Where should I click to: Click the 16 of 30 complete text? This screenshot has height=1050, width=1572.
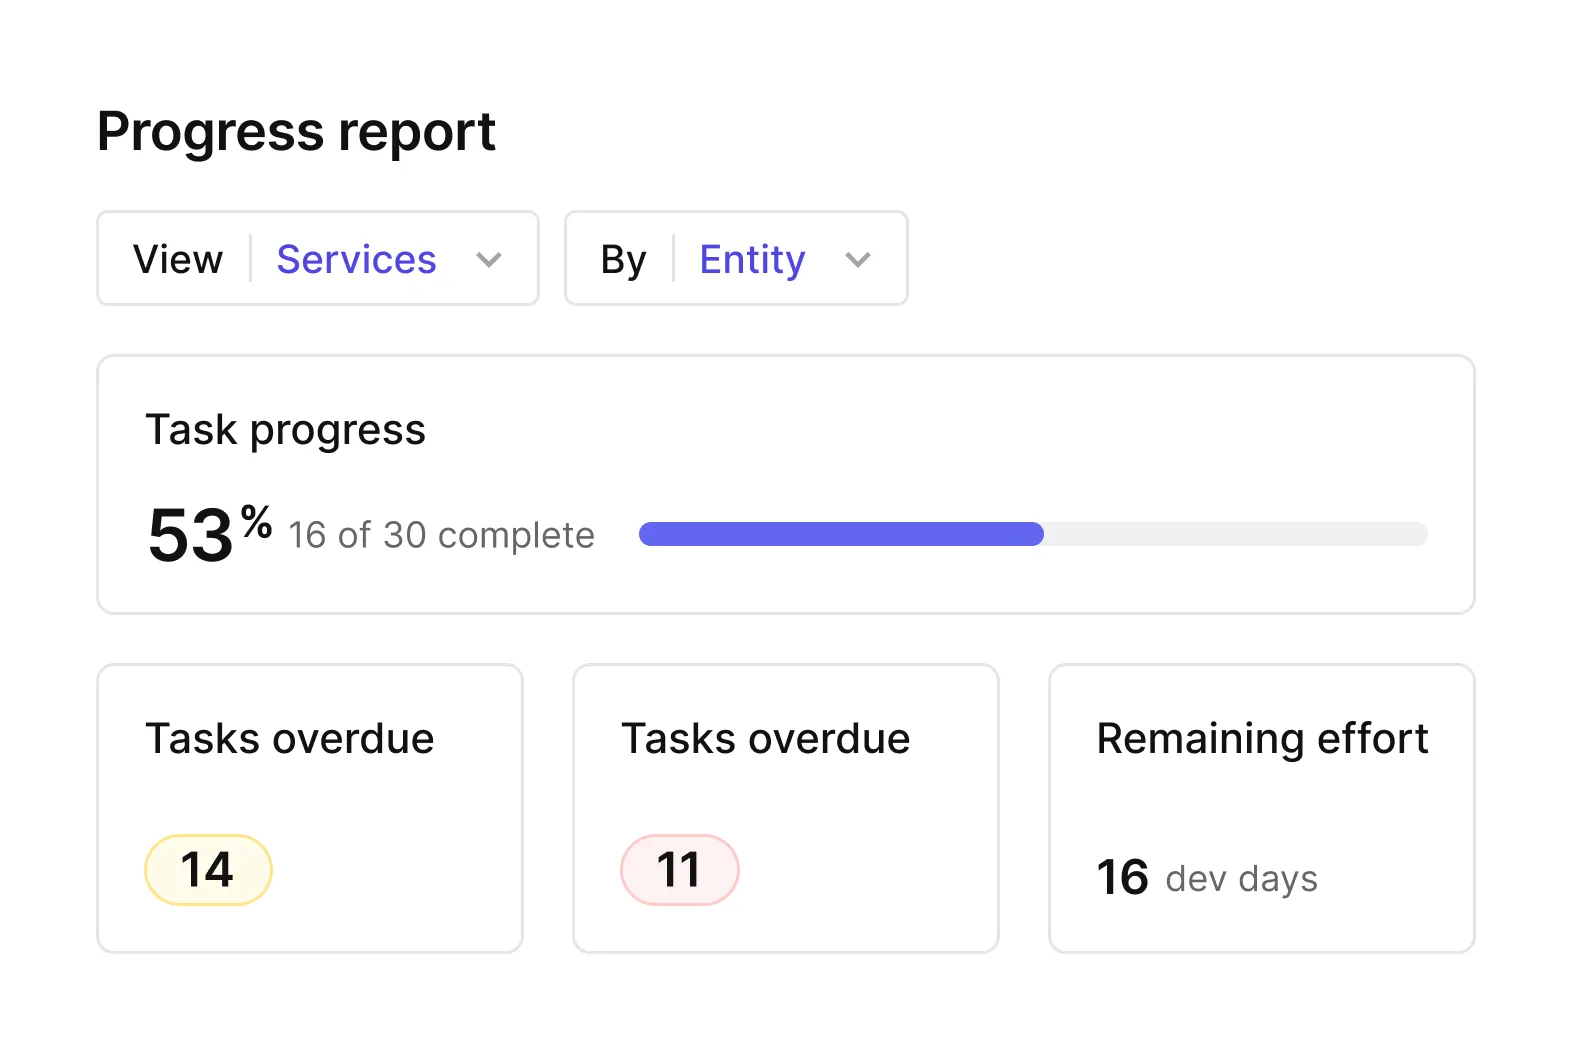(x=441, y=535)
